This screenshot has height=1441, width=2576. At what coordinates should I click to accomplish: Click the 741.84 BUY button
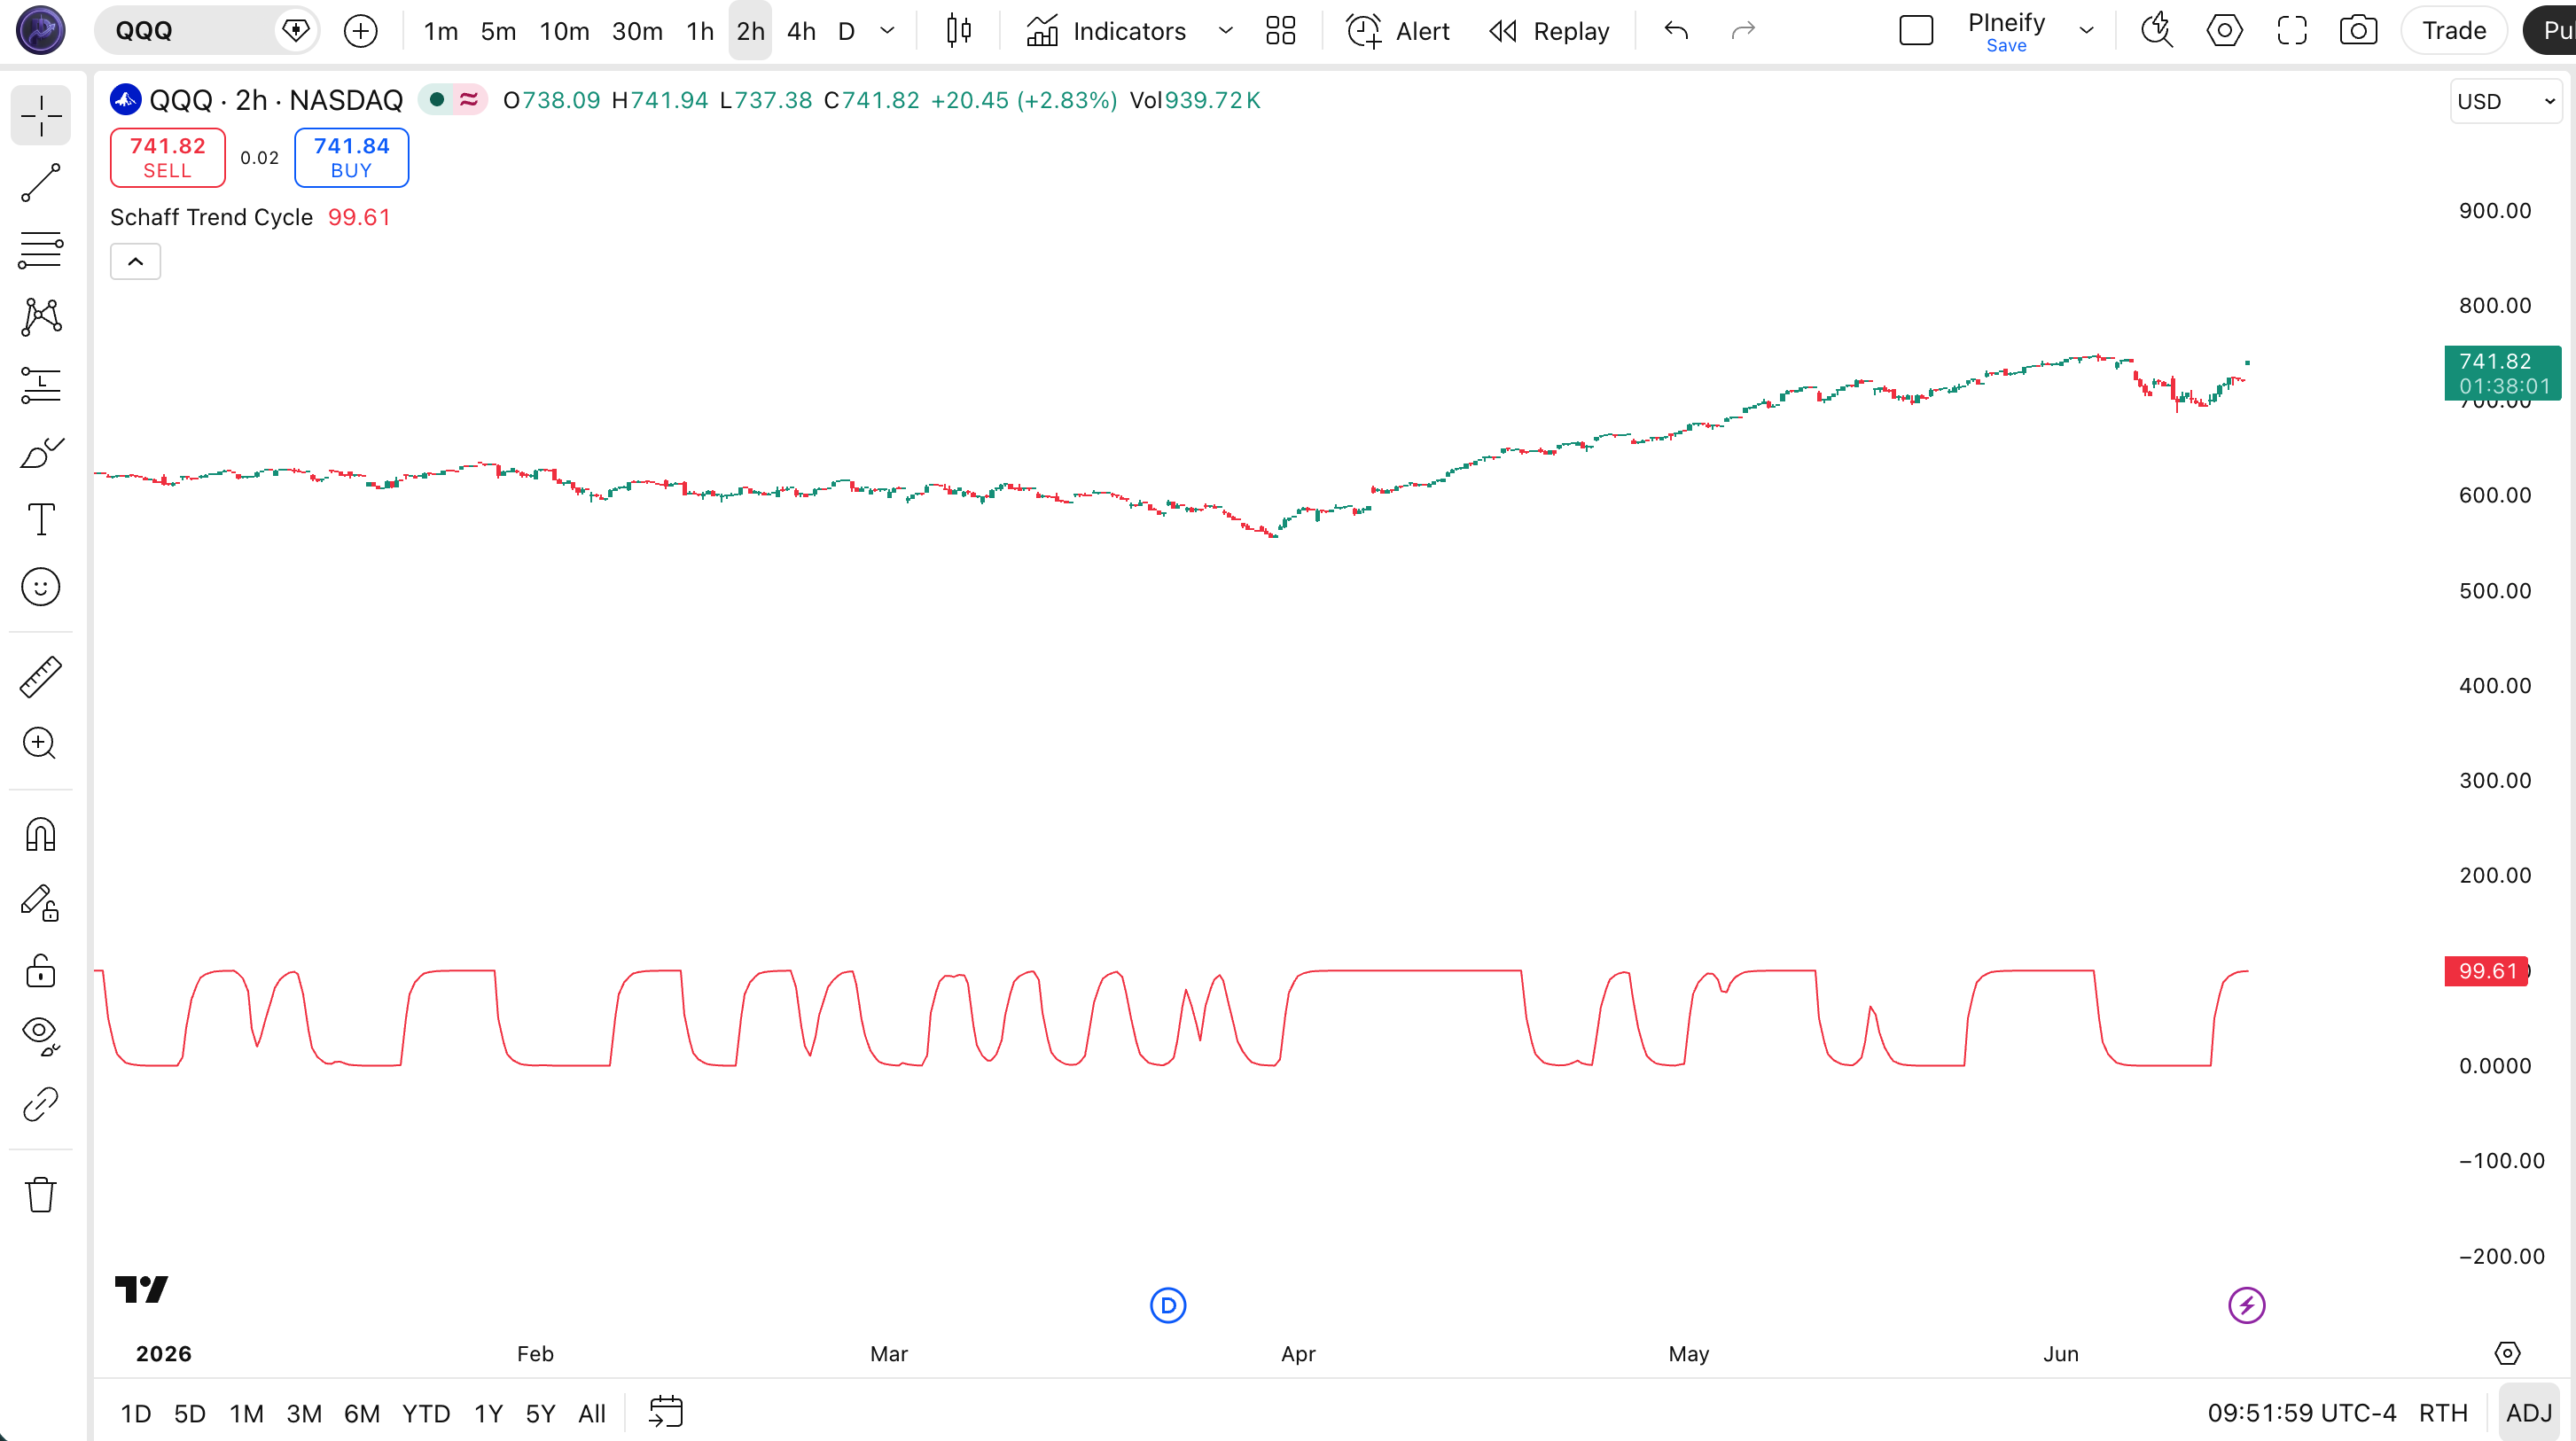click(x=351, y=158)
